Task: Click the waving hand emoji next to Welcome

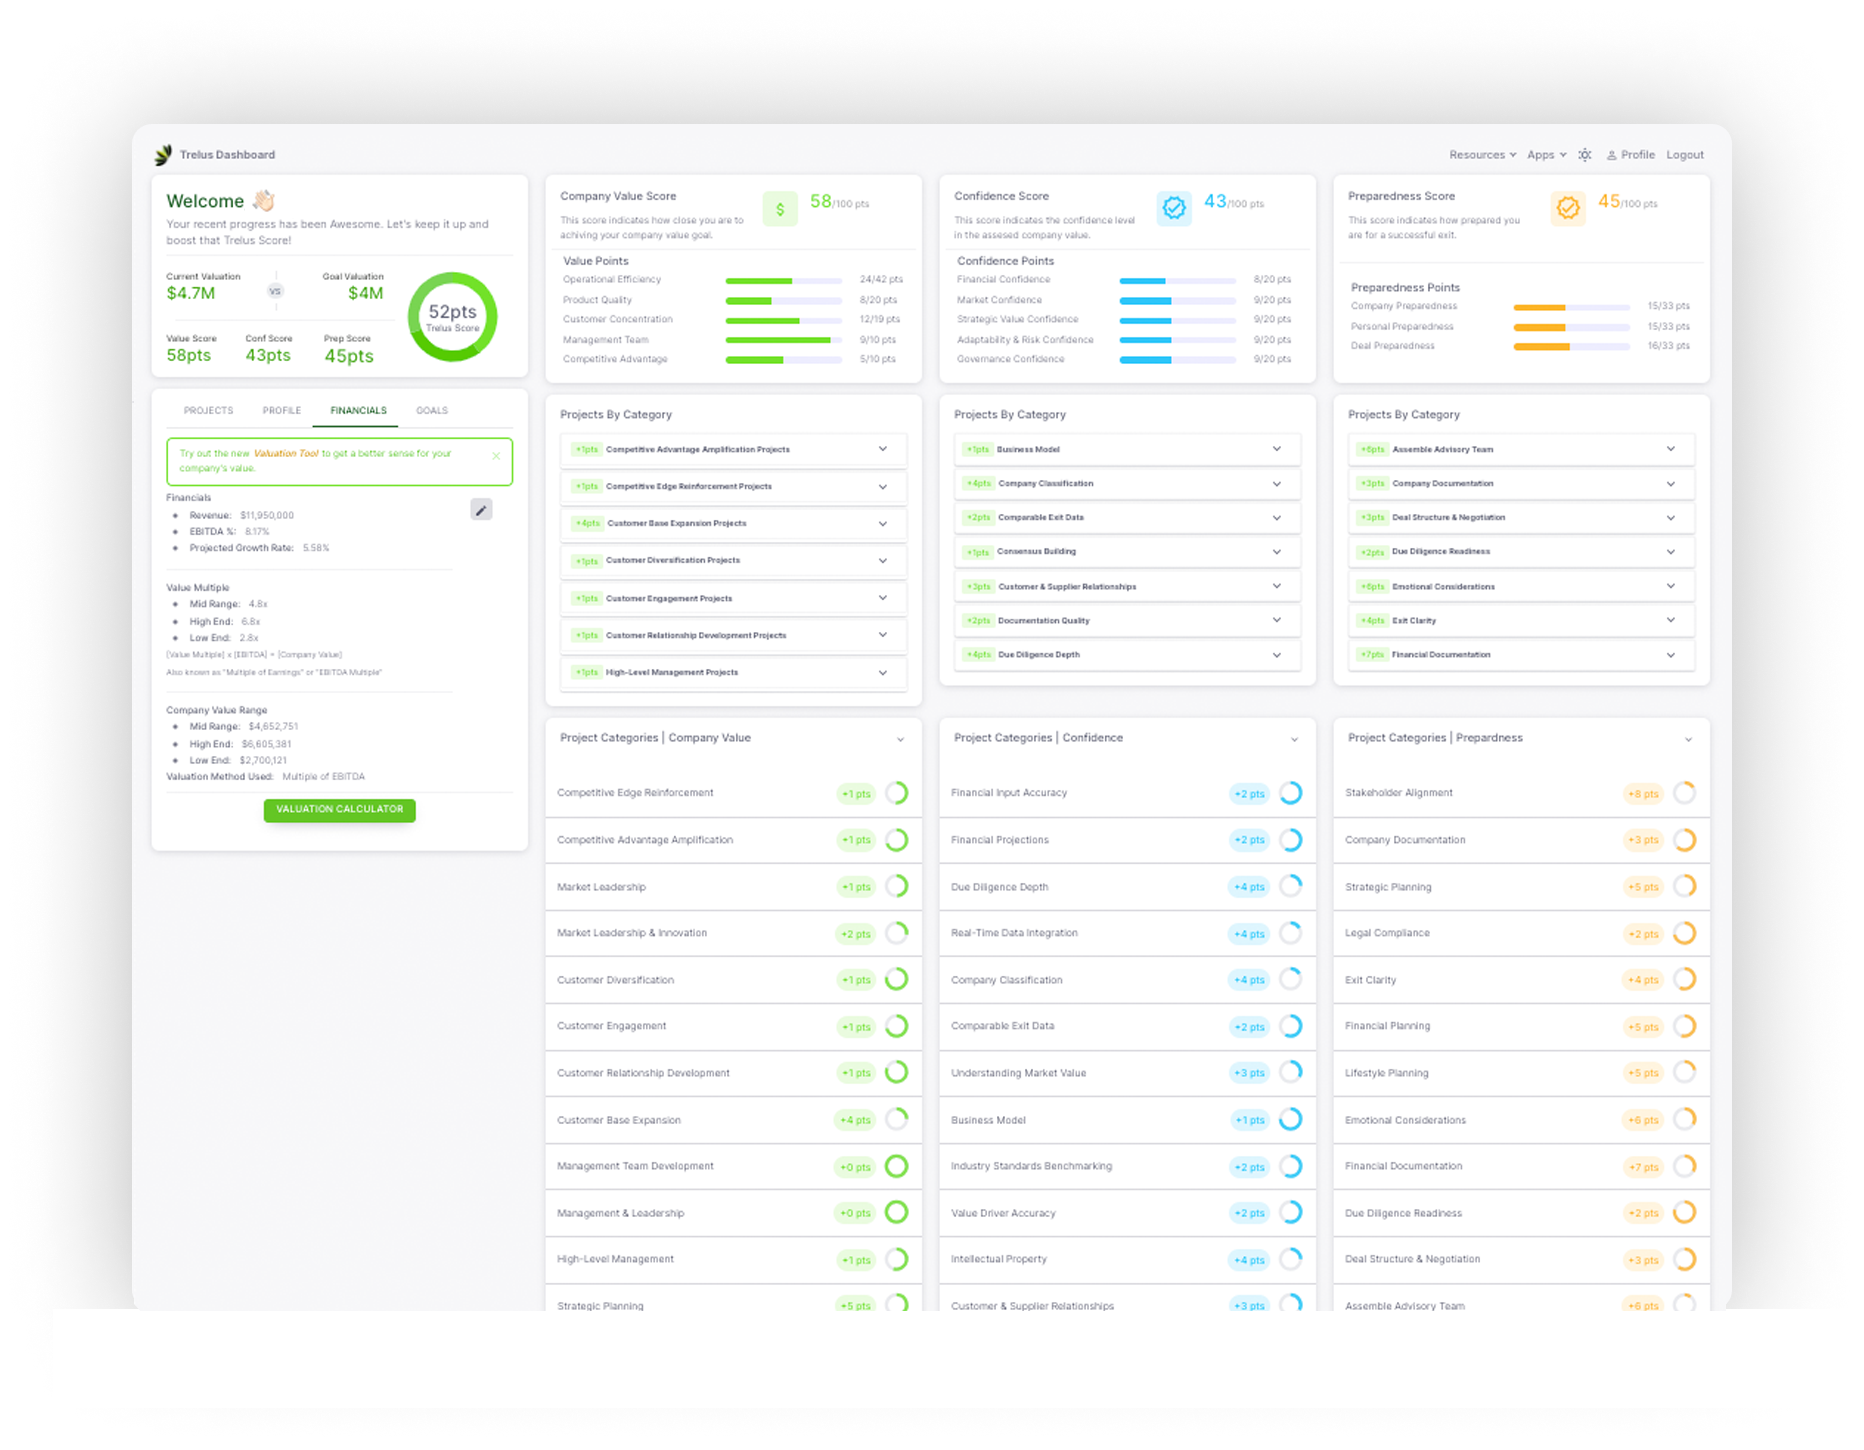Action: (x=264, y=201)
